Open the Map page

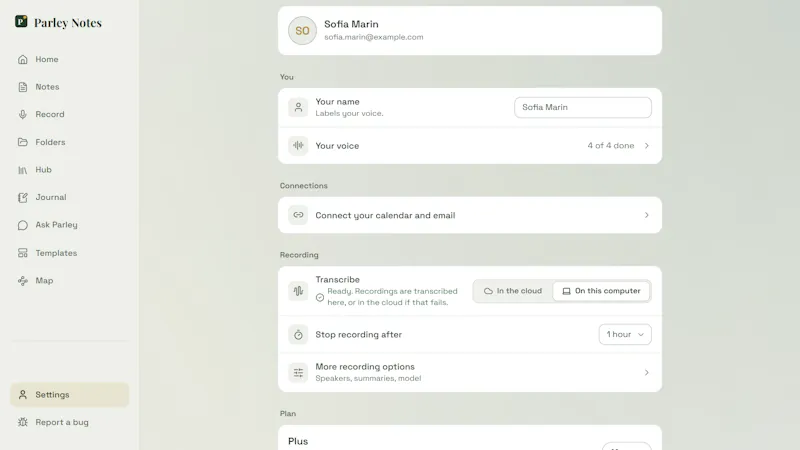pyautogui.click(x=69, y=281)
